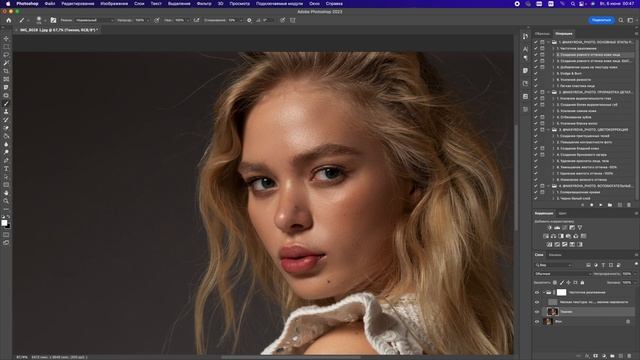Delete layer with Layers panel trash icon

629,356
